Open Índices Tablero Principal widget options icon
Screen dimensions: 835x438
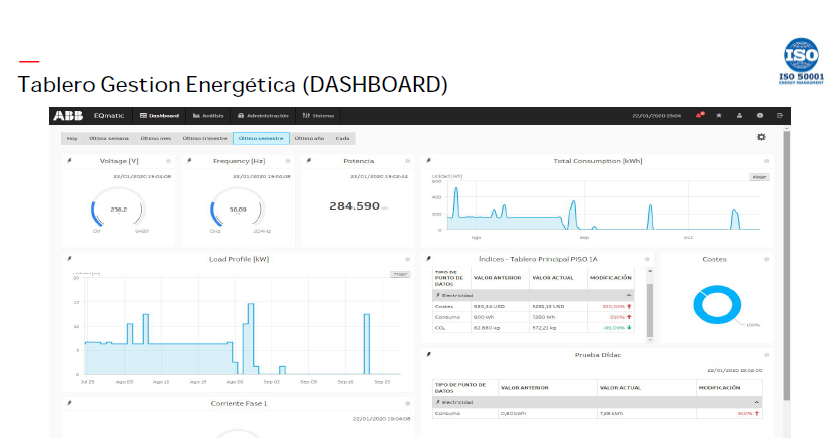647,259
